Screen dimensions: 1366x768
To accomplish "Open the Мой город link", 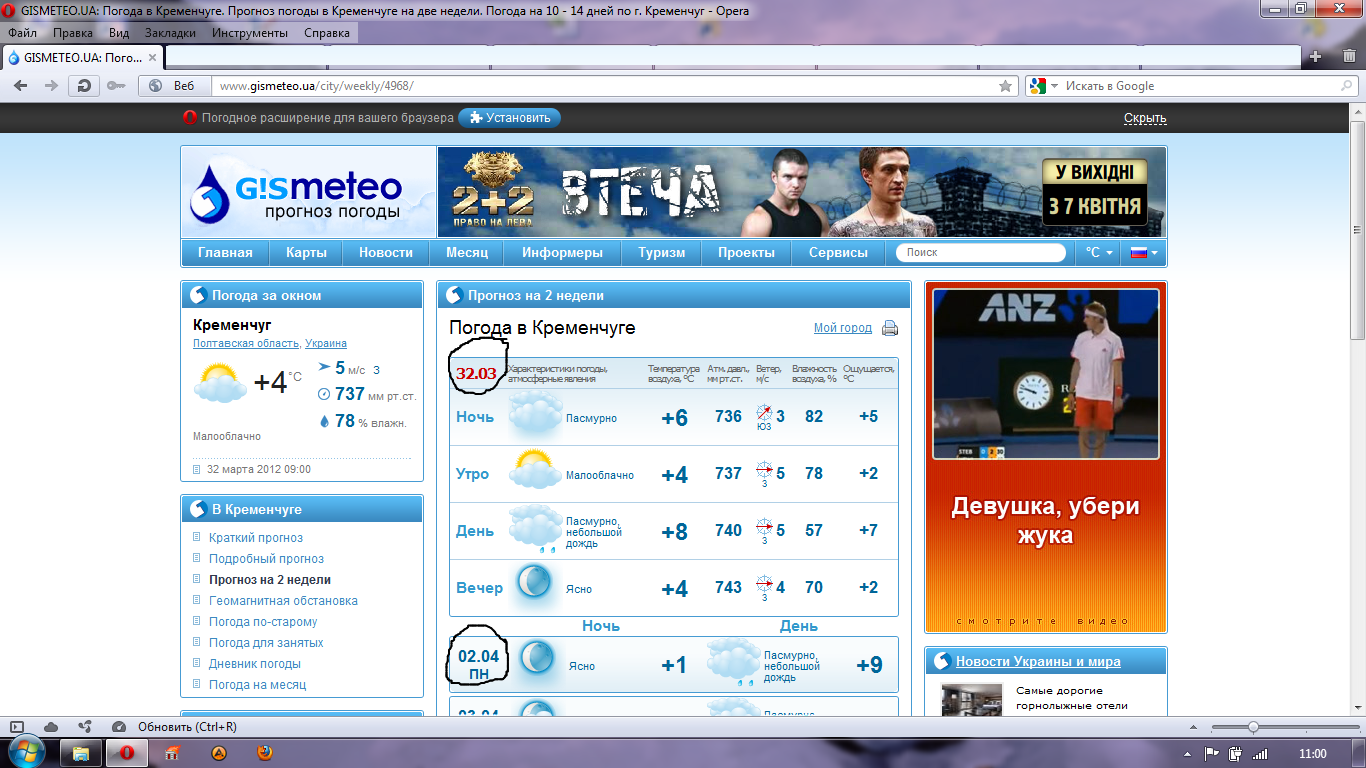I will point(843,328).
